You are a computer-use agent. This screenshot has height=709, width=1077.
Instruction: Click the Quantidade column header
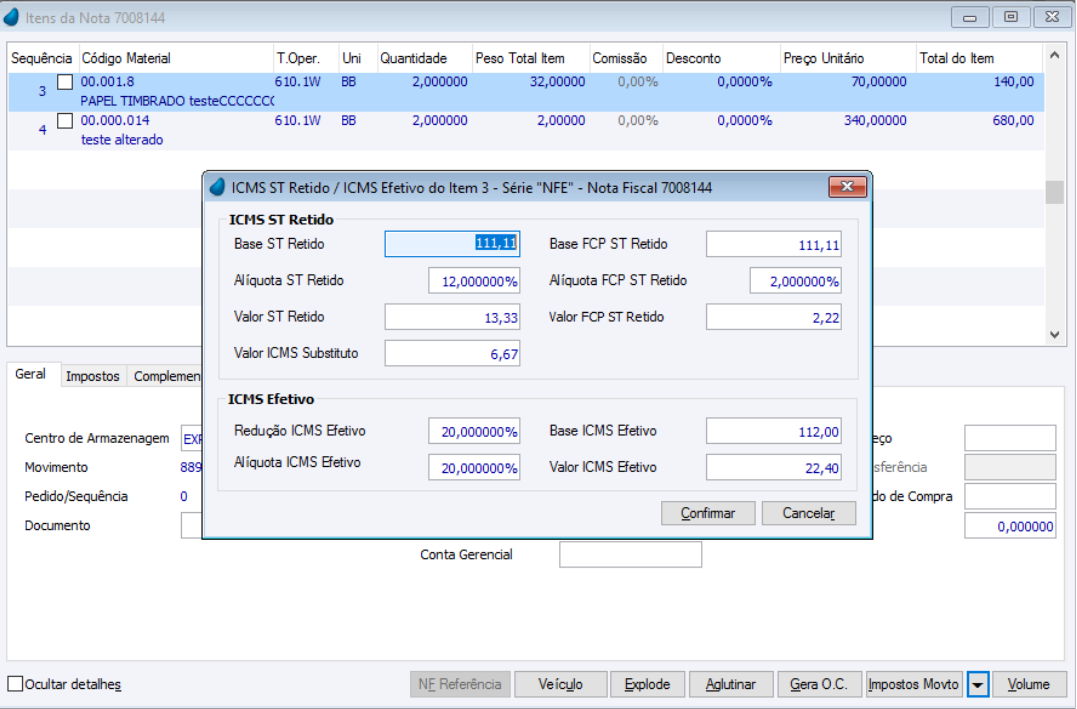tap(424, 58)
